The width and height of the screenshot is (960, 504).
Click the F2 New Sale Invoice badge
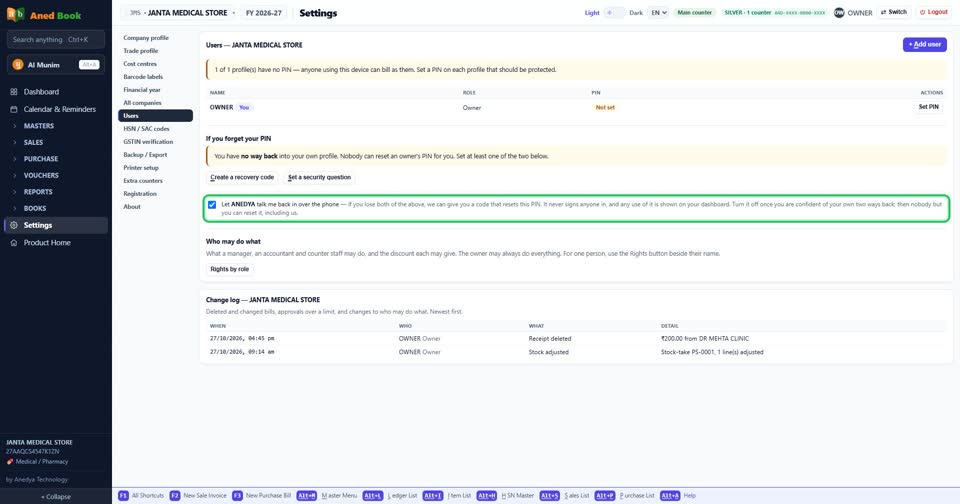point(174,495)
